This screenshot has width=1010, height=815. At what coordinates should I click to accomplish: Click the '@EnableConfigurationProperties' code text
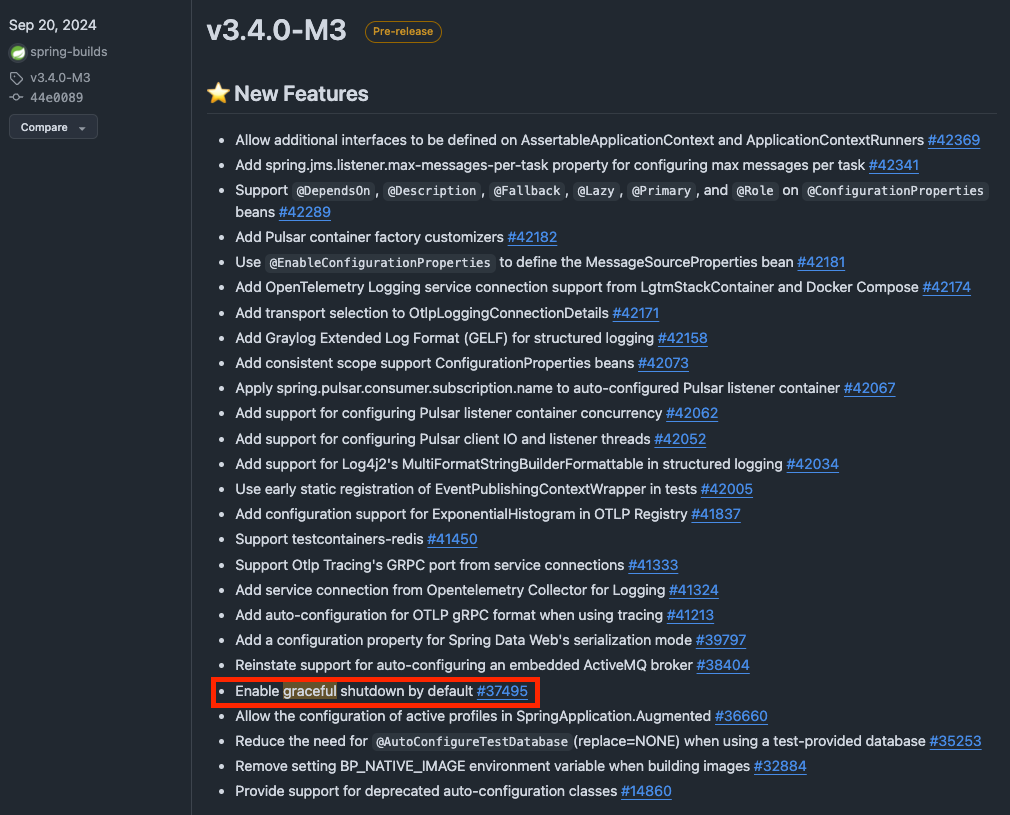click(x=380, y=264)
